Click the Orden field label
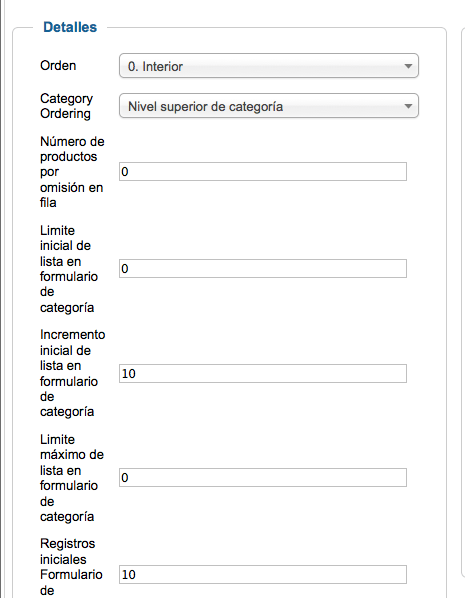 coord(58,66)
